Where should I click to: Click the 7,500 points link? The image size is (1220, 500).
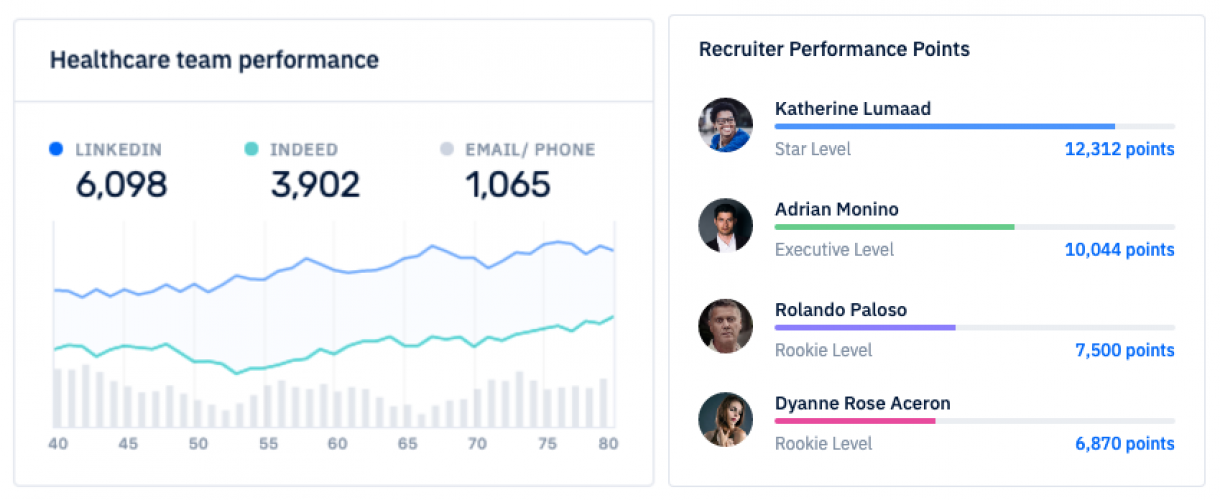coord(1124,350)
